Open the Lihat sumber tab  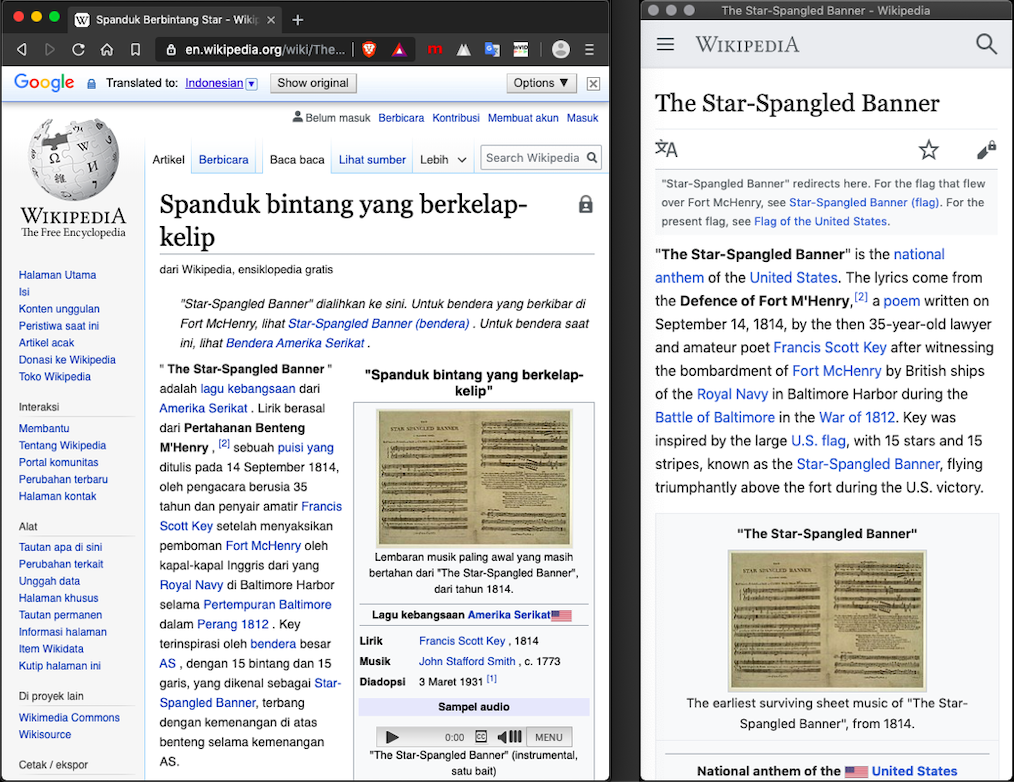click(x=372, y=160)
